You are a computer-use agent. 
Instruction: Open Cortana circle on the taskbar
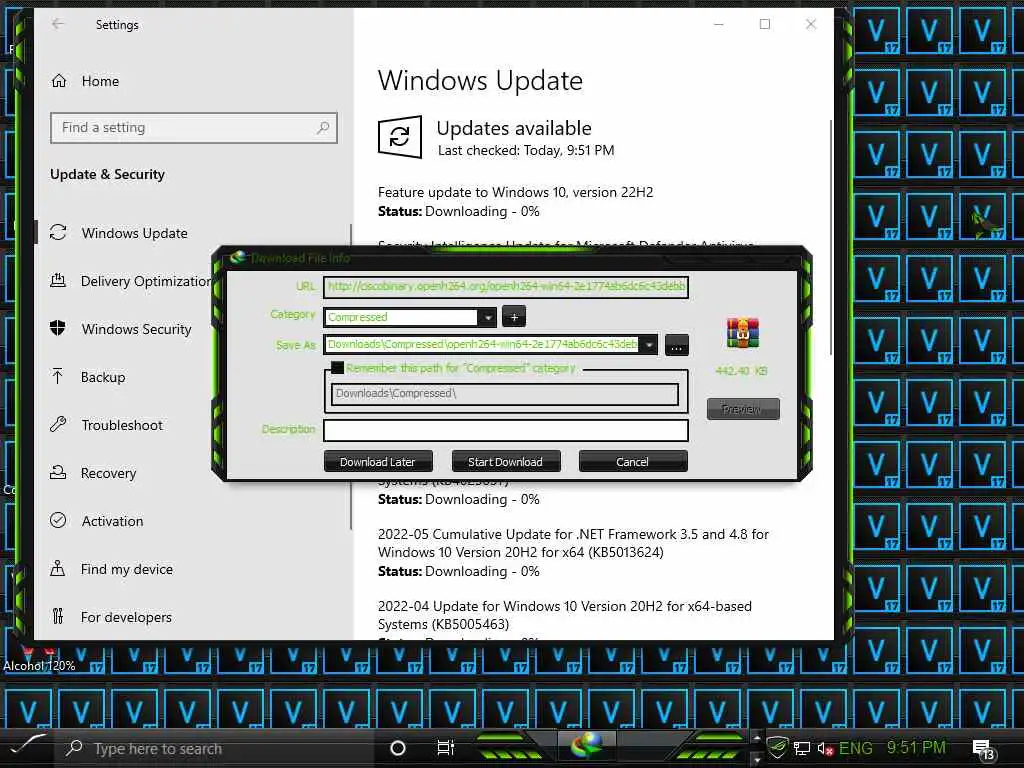pos(397,748)
